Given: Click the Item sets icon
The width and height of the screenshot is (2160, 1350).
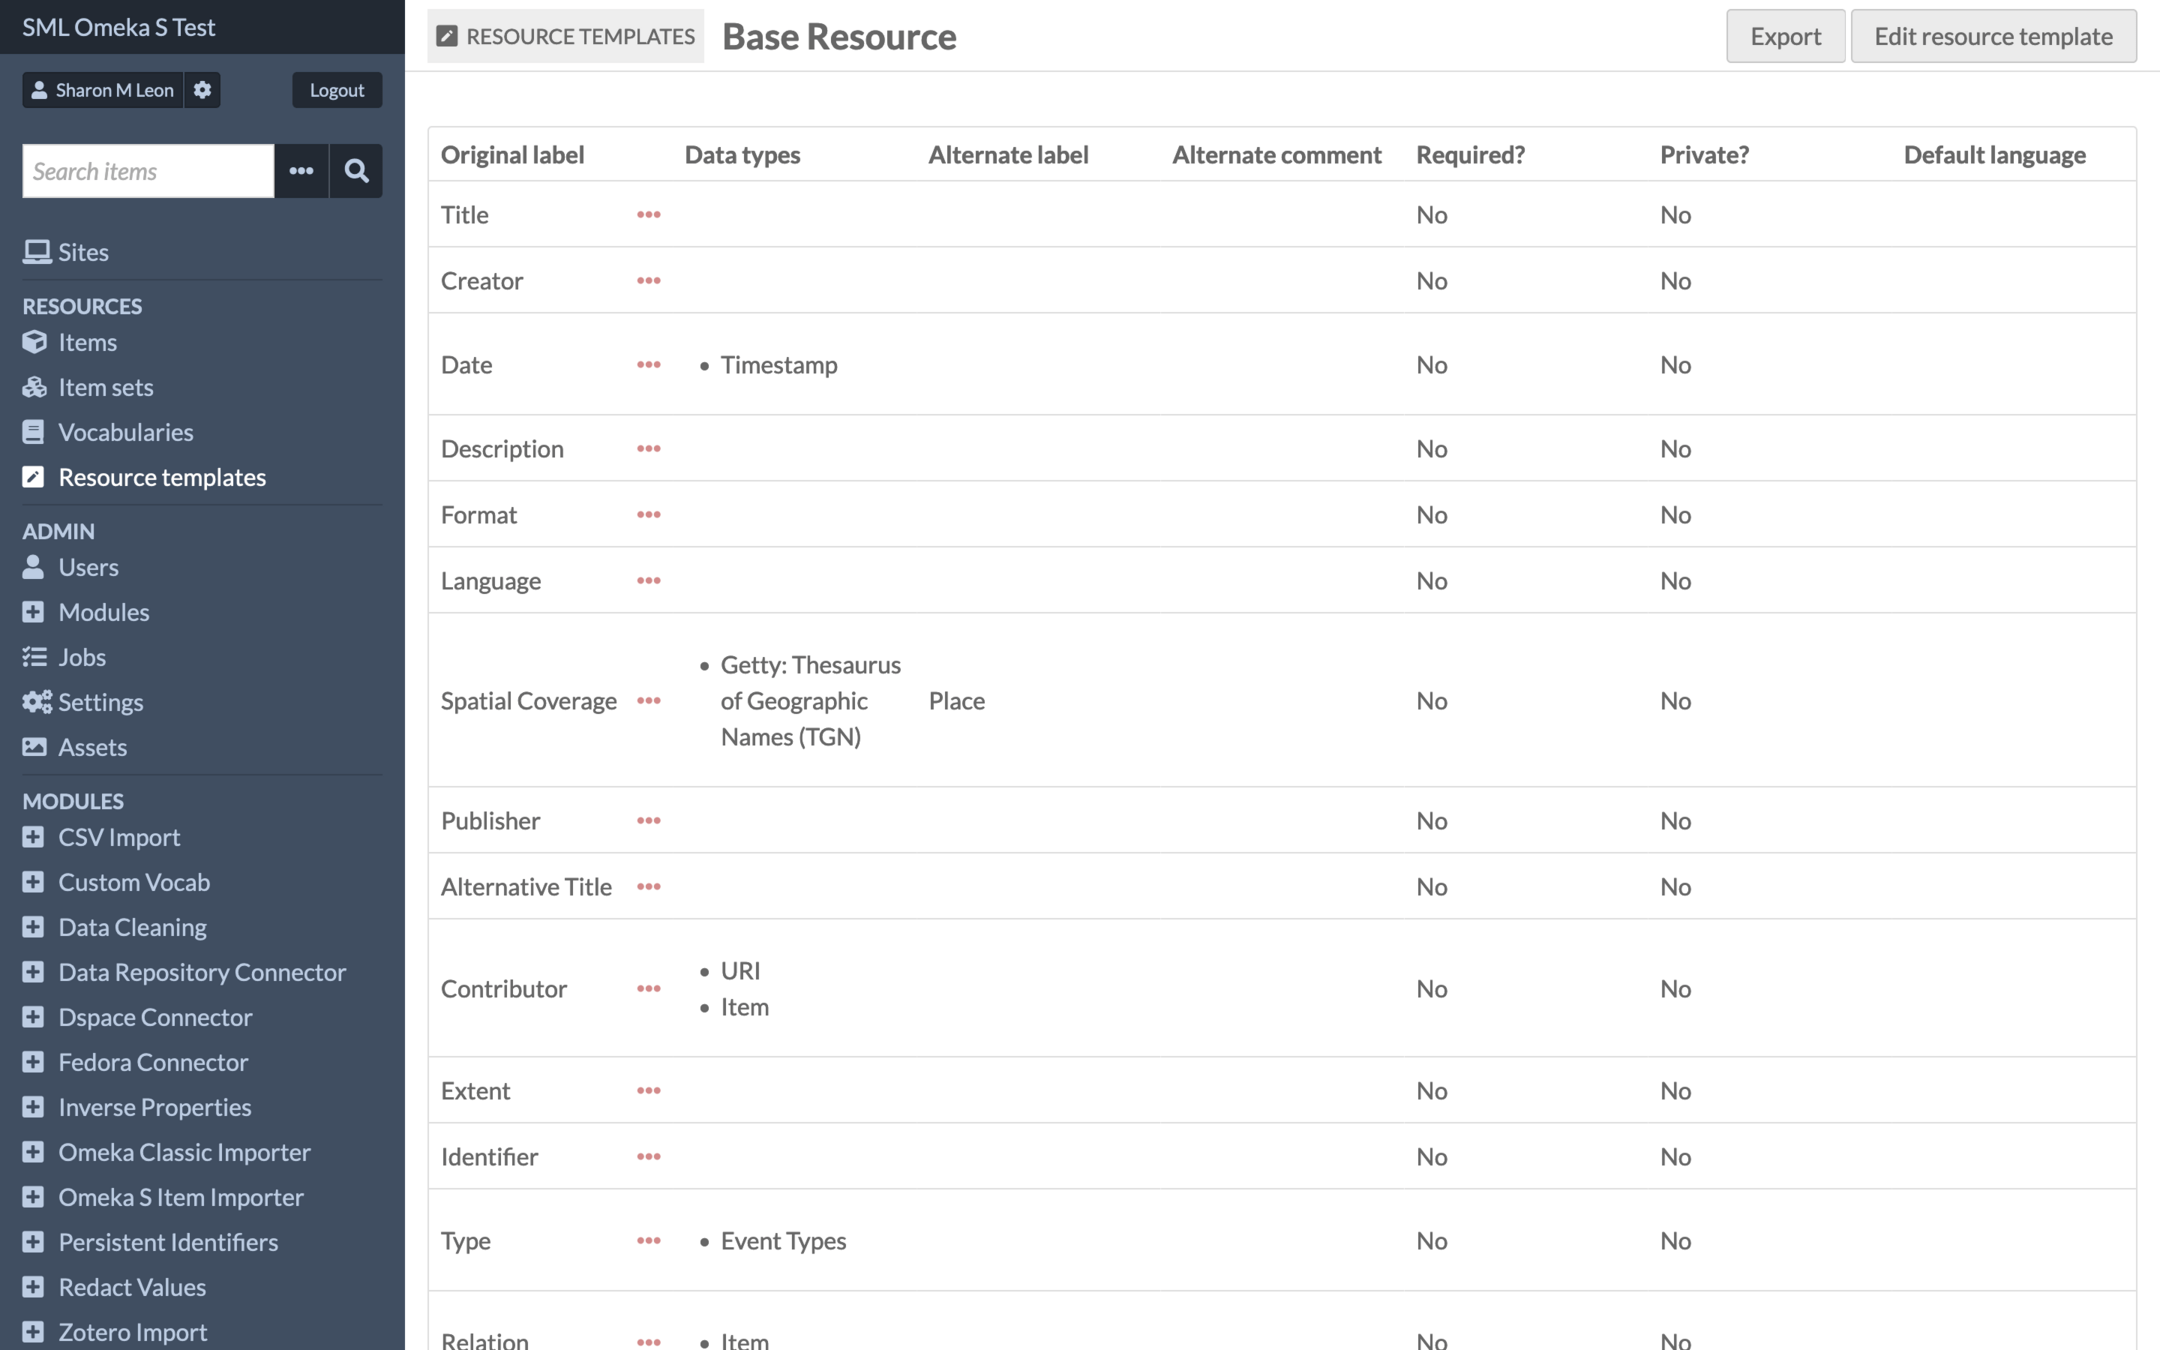Looking at the screenshot, I should pyautogui.click(x=34, y=387).
